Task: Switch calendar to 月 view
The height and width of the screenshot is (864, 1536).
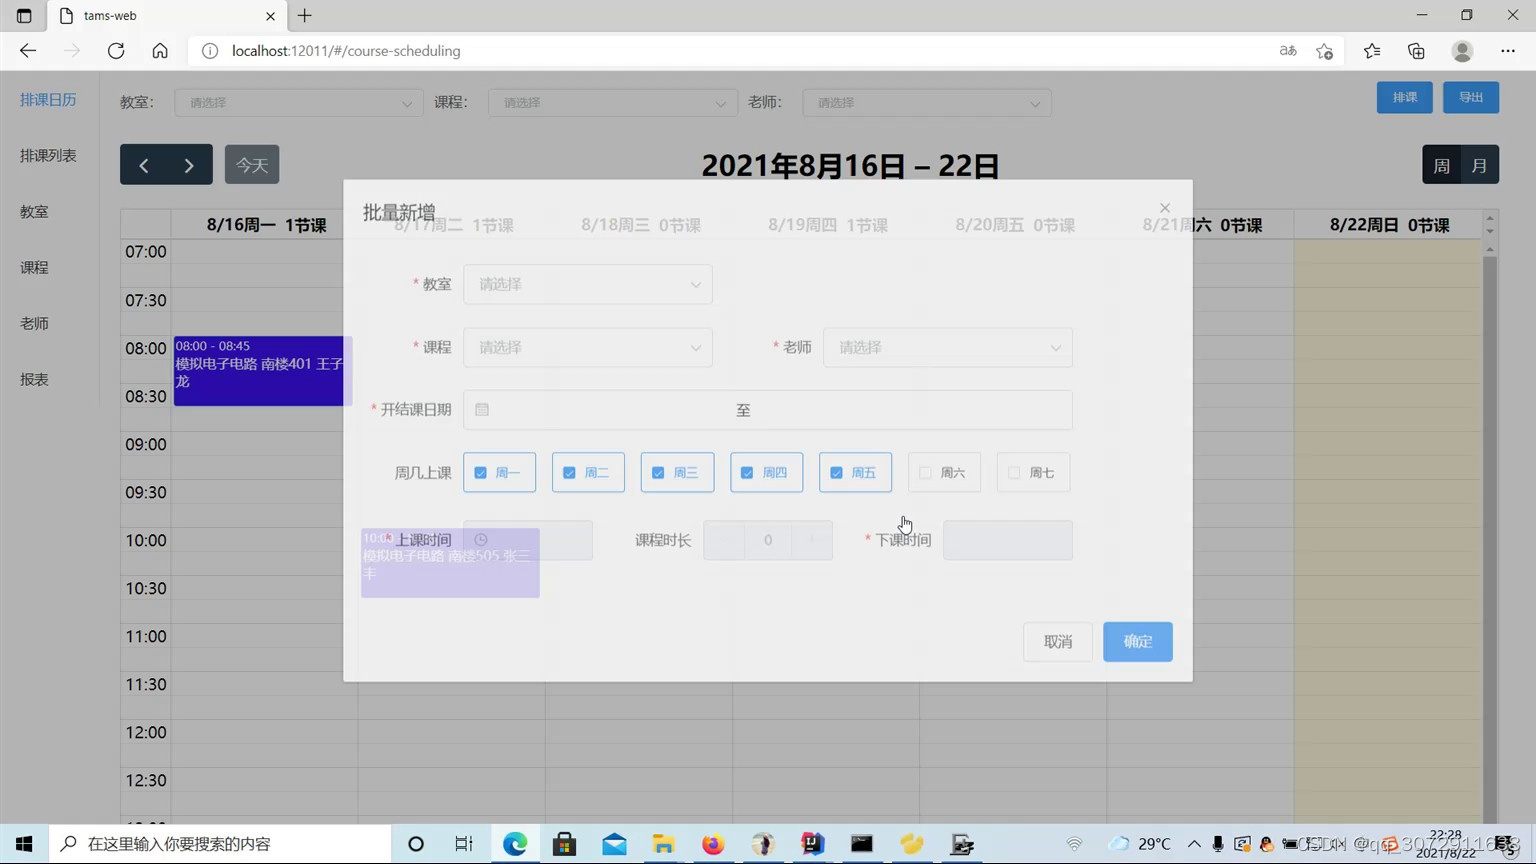Action: tap(1479, 165)
